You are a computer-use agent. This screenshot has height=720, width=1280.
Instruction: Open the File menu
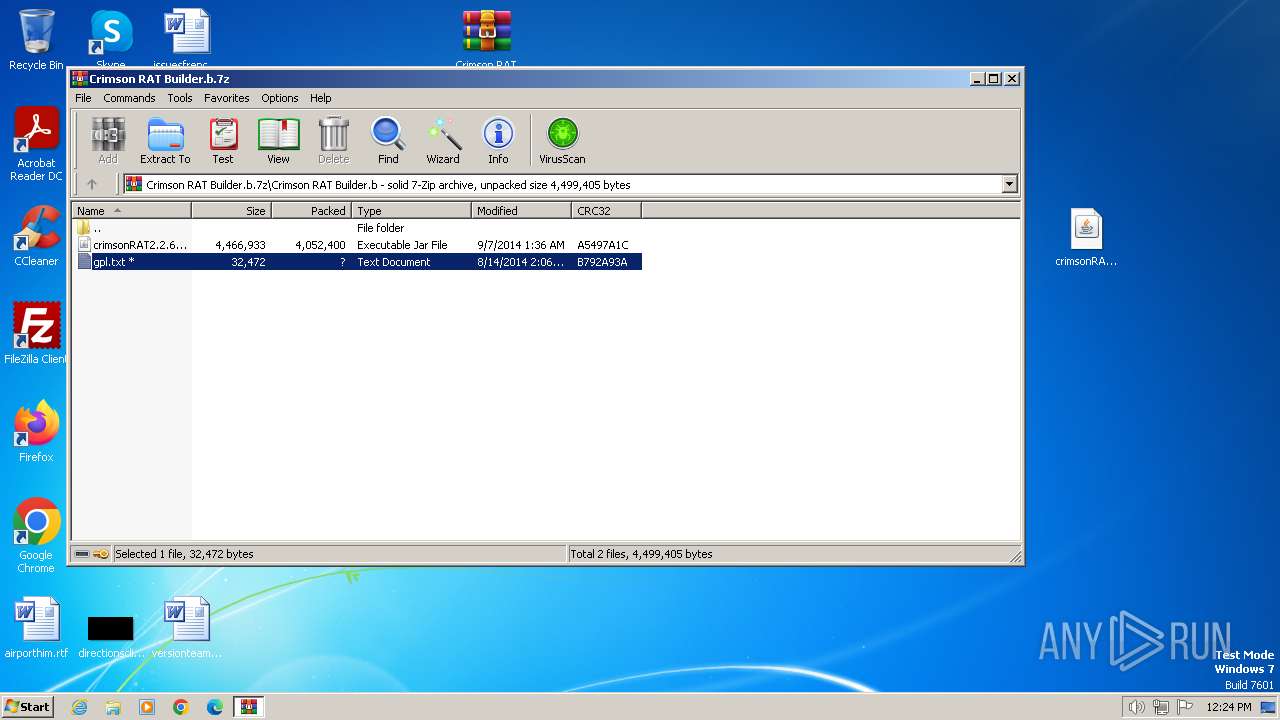point(83,98)
